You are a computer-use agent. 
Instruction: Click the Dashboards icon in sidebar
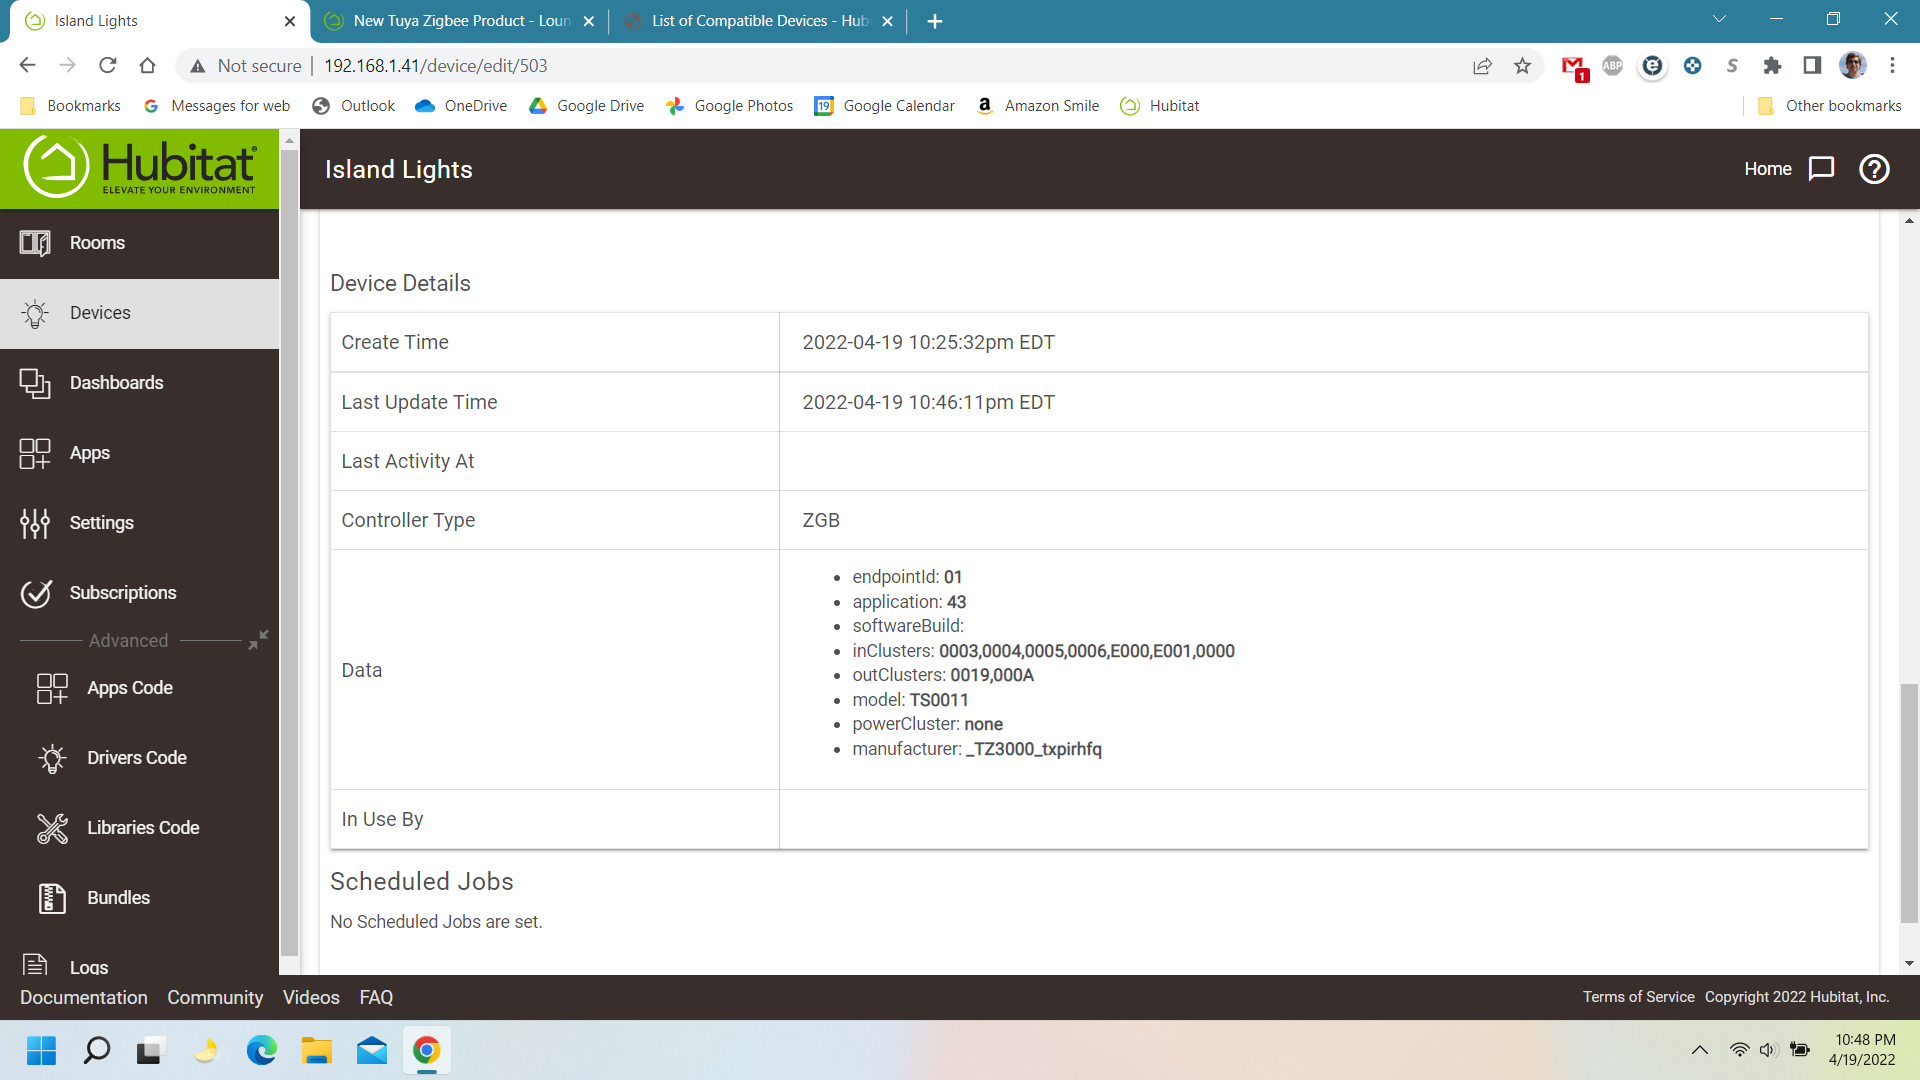36,382
